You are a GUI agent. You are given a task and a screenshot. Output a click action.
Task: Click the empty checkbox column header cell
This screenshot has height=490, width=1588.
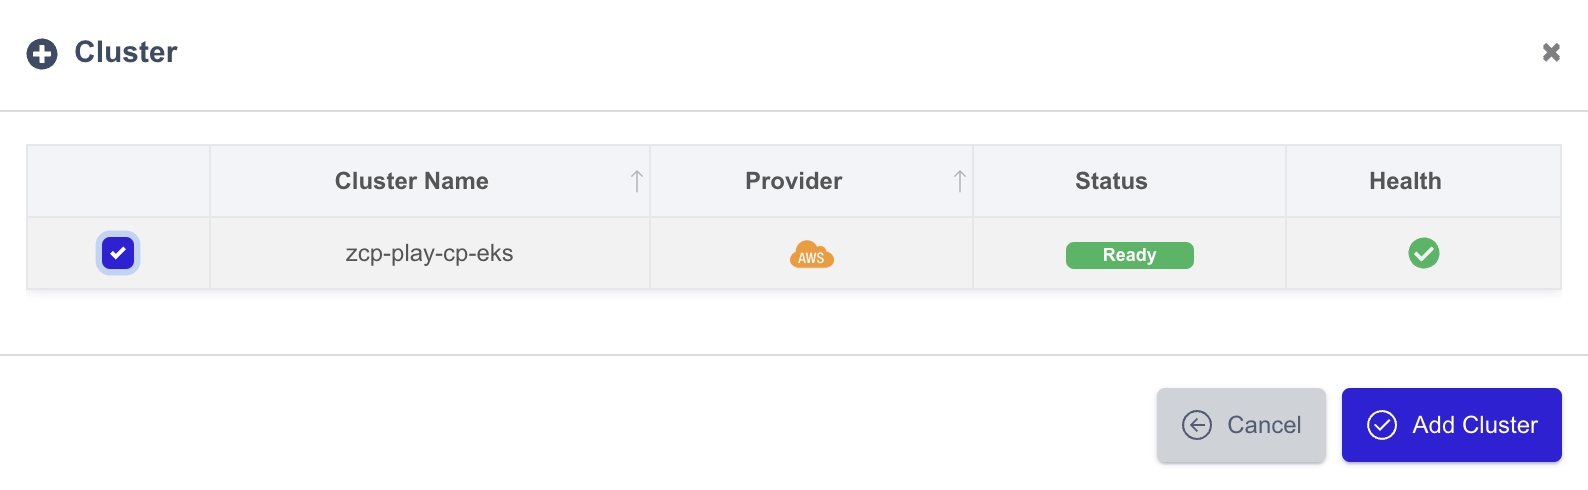pos(118,181)
